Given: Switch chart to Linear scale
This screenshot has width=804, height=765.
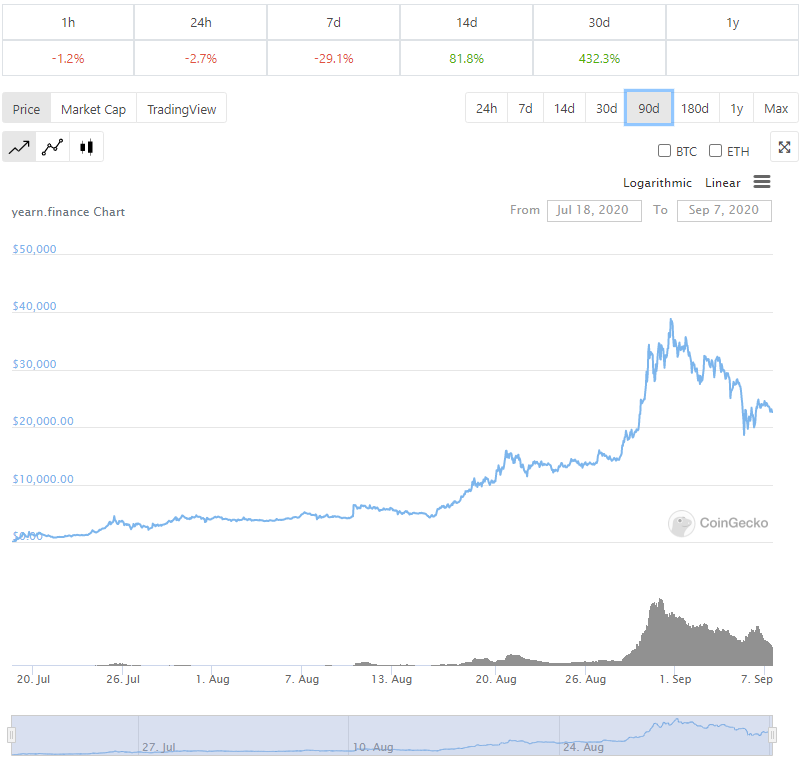Looking at the screenshot, I should point(722,183).
